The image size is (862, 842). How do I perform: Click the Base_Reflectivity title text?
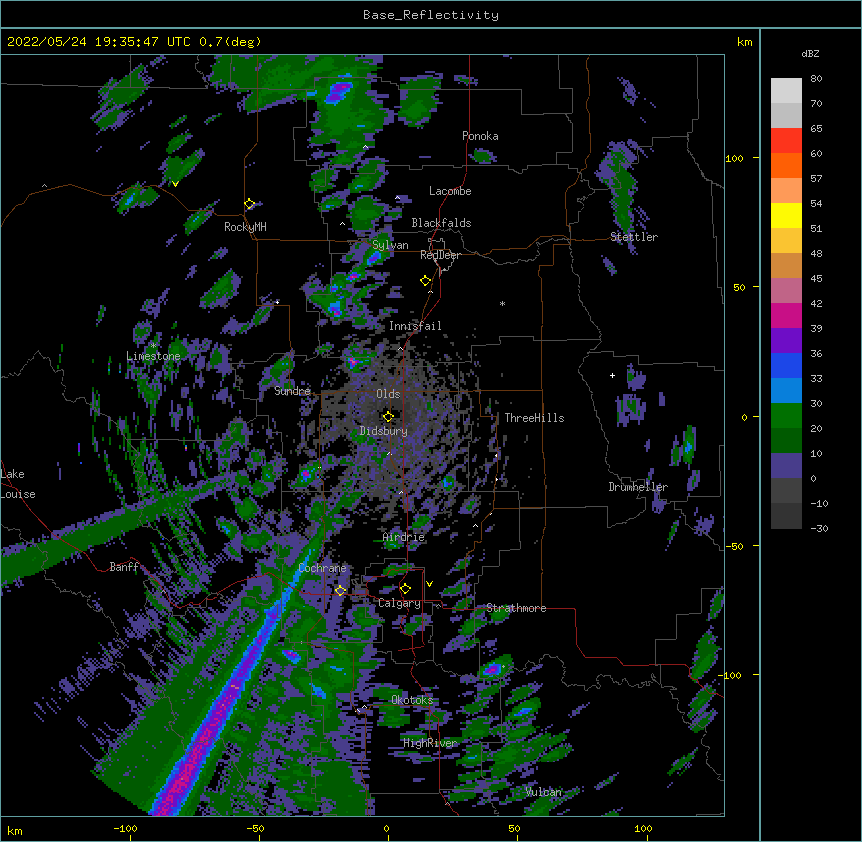[431, 15]
